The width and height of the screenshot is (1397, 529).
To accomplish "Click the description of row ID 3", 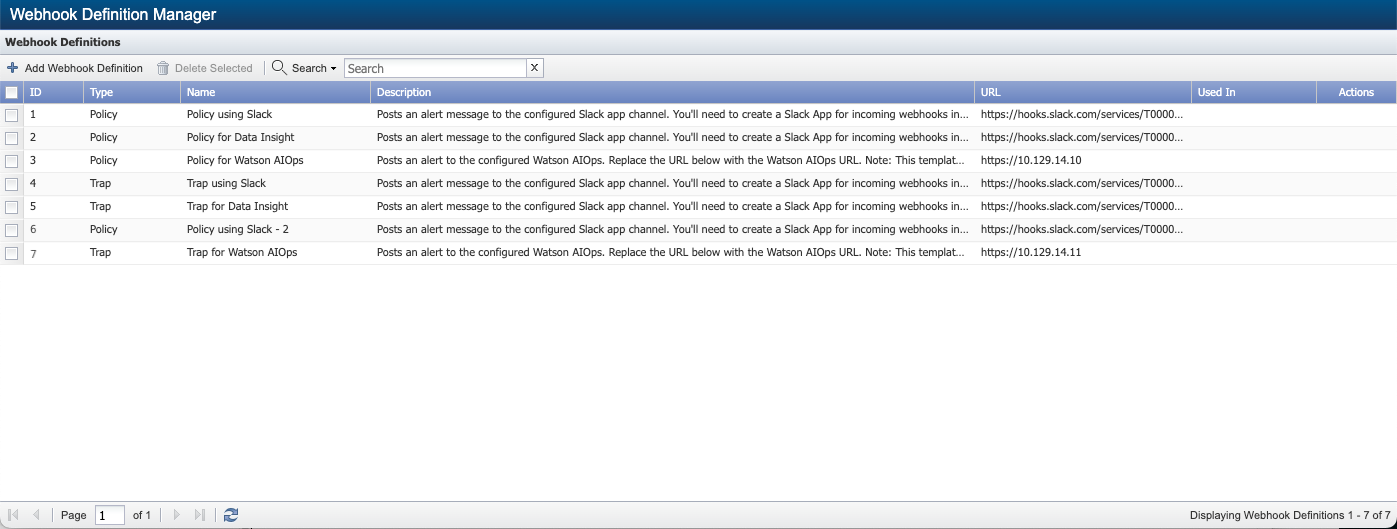I will click(x=672, y=160).
